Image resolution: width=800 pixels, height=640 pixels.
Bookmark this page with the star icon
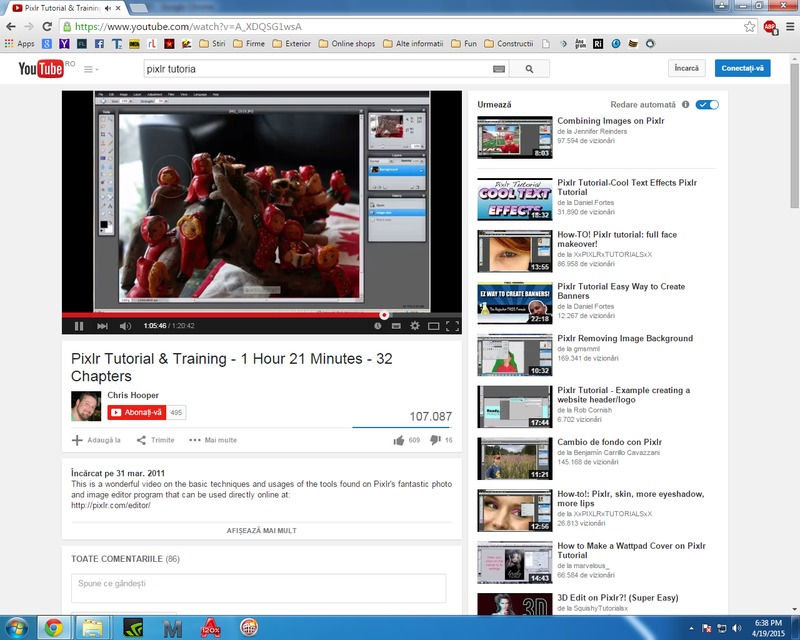749,27
